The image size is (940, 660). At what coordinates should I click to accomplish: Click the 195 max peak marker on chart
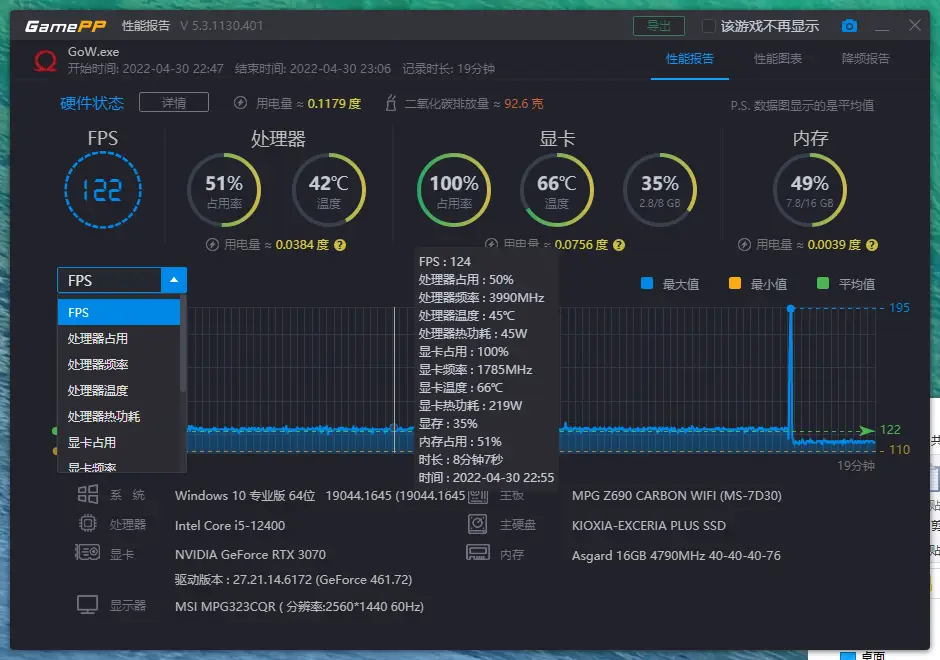click(x=791, y=308)
